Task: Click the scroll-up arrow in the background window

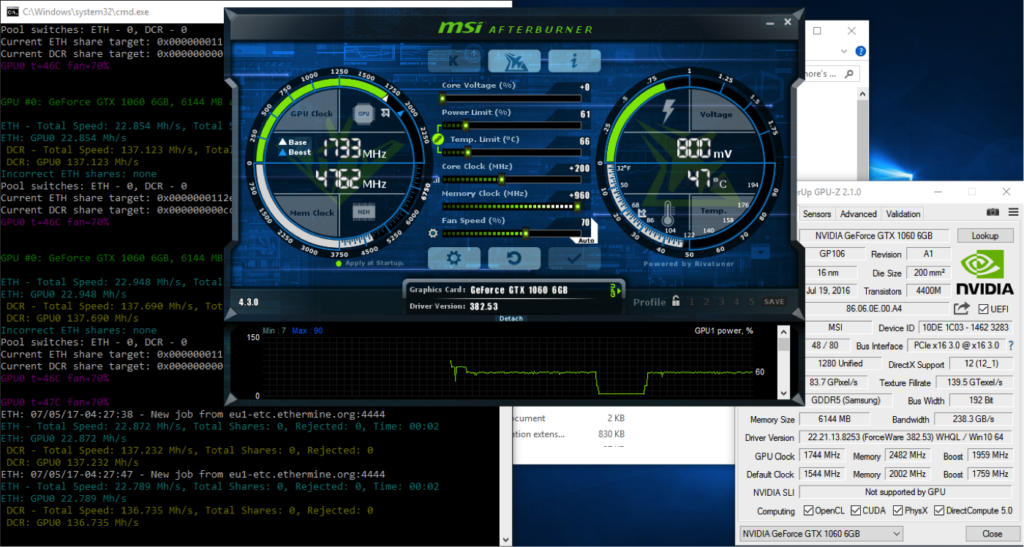Action: coord(862,94)
